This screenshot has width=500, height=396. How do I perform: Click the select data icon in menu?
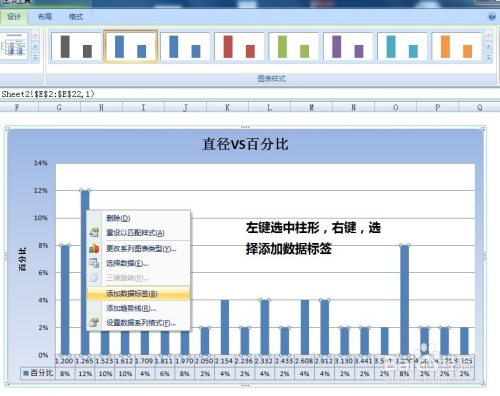(x=94, y=263)
